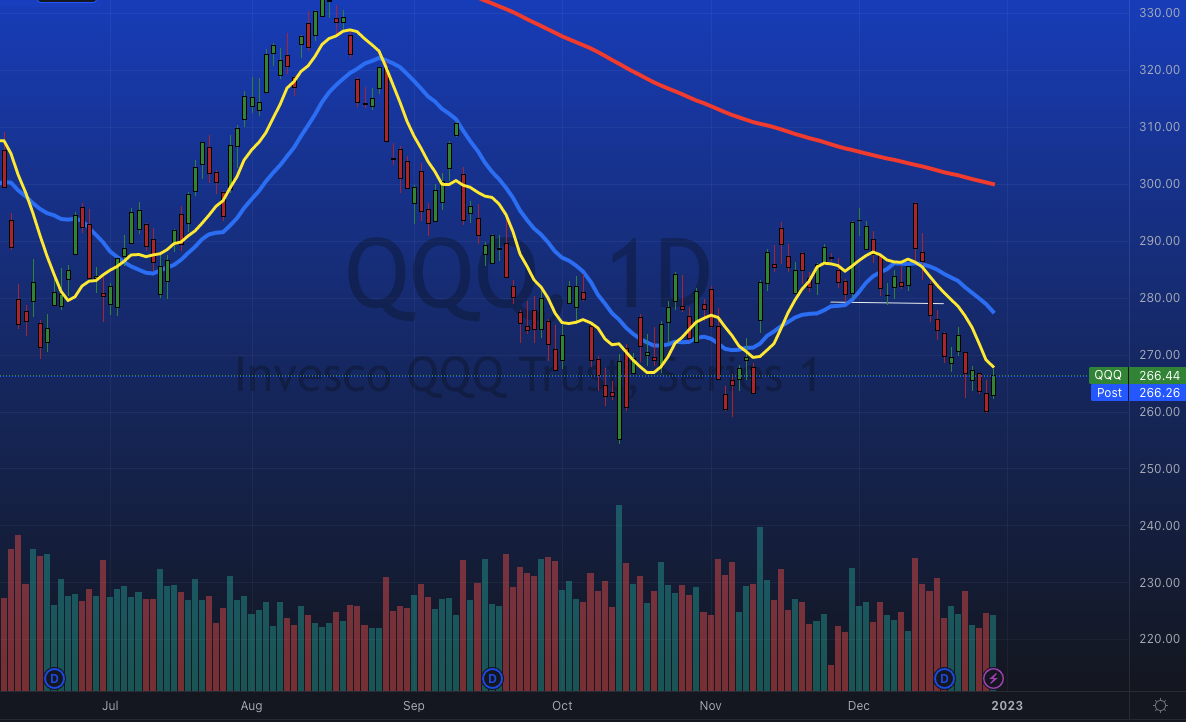Click the 'Jul' label on time axis
Screen dimensions: 1186x722
pyautogui.click(x=110, y=705)
